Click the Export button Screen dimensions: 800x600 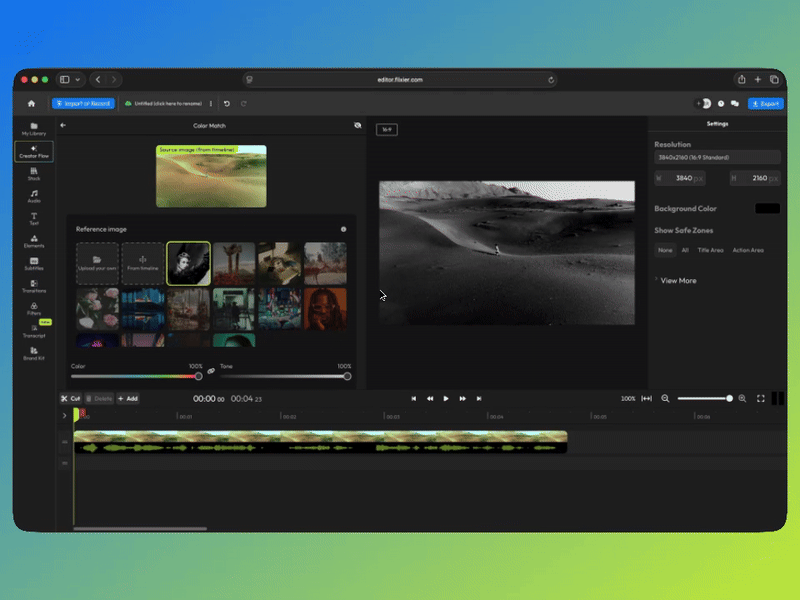point(765,103)
